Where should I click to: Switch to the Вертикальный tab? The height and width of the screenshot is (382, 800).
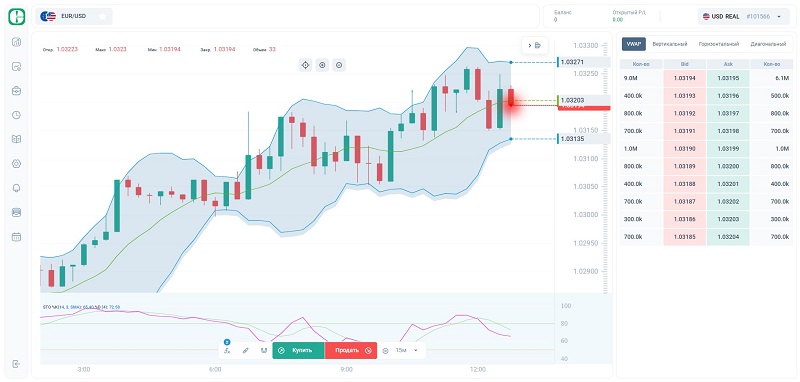tap(669, 44)
